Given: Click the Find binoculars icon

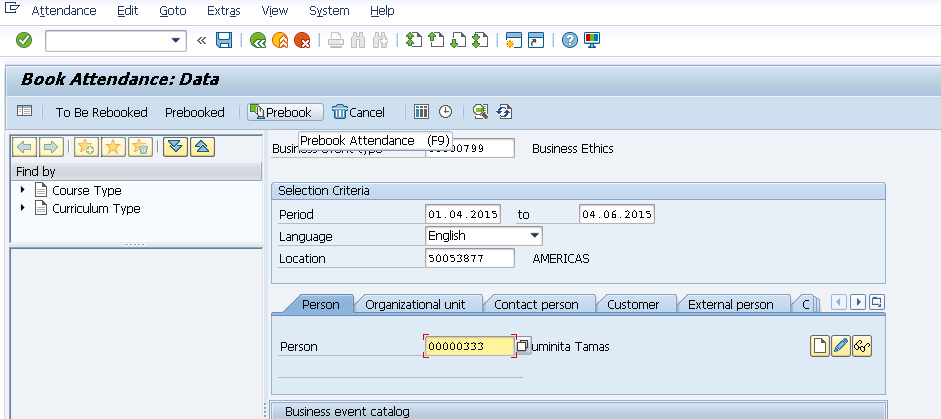Looking at the screenshot, I should [358, 40].
